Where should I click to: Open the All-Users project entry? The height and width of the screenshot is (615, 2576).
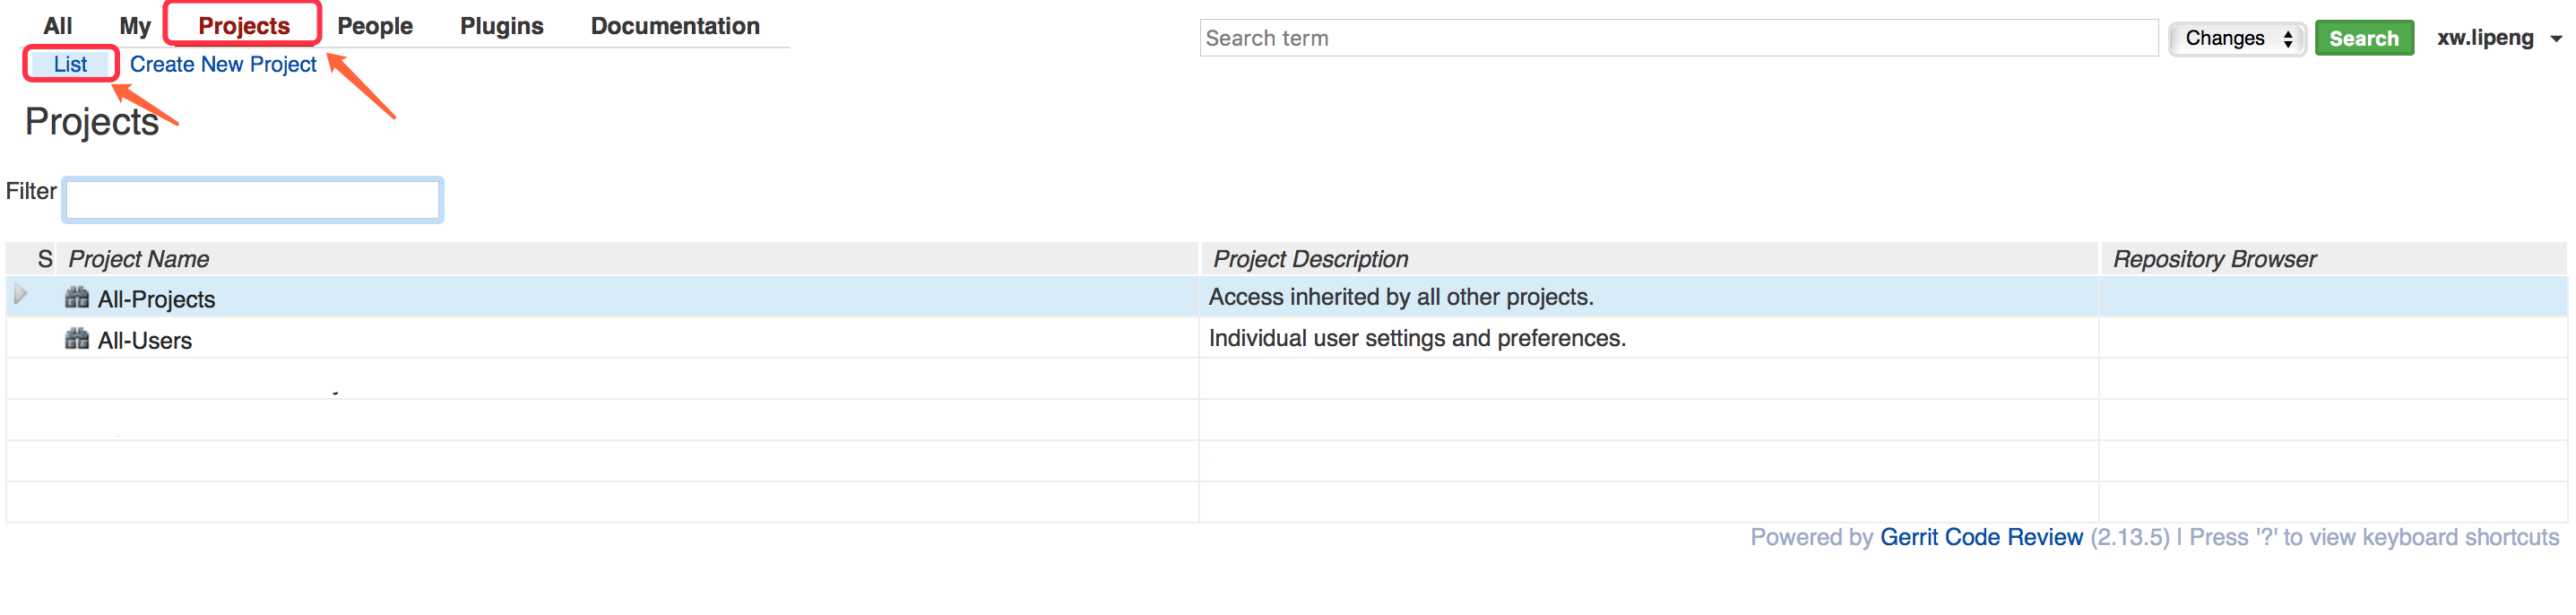pos(145,340)
